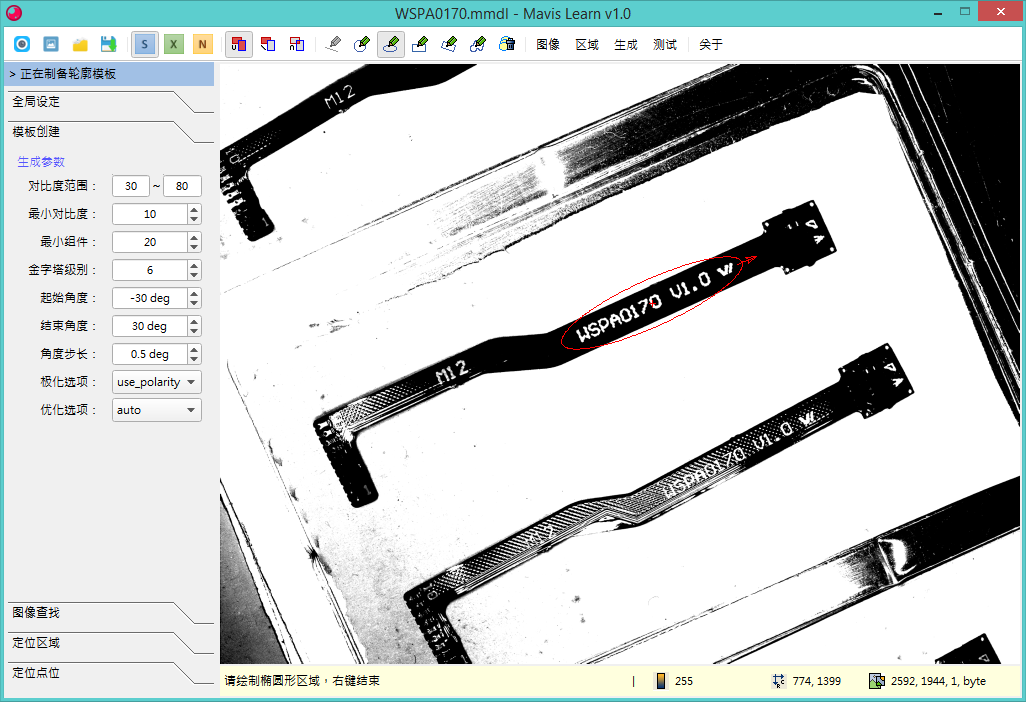Increase 起始角度 with the up arrow

point(194,294)
